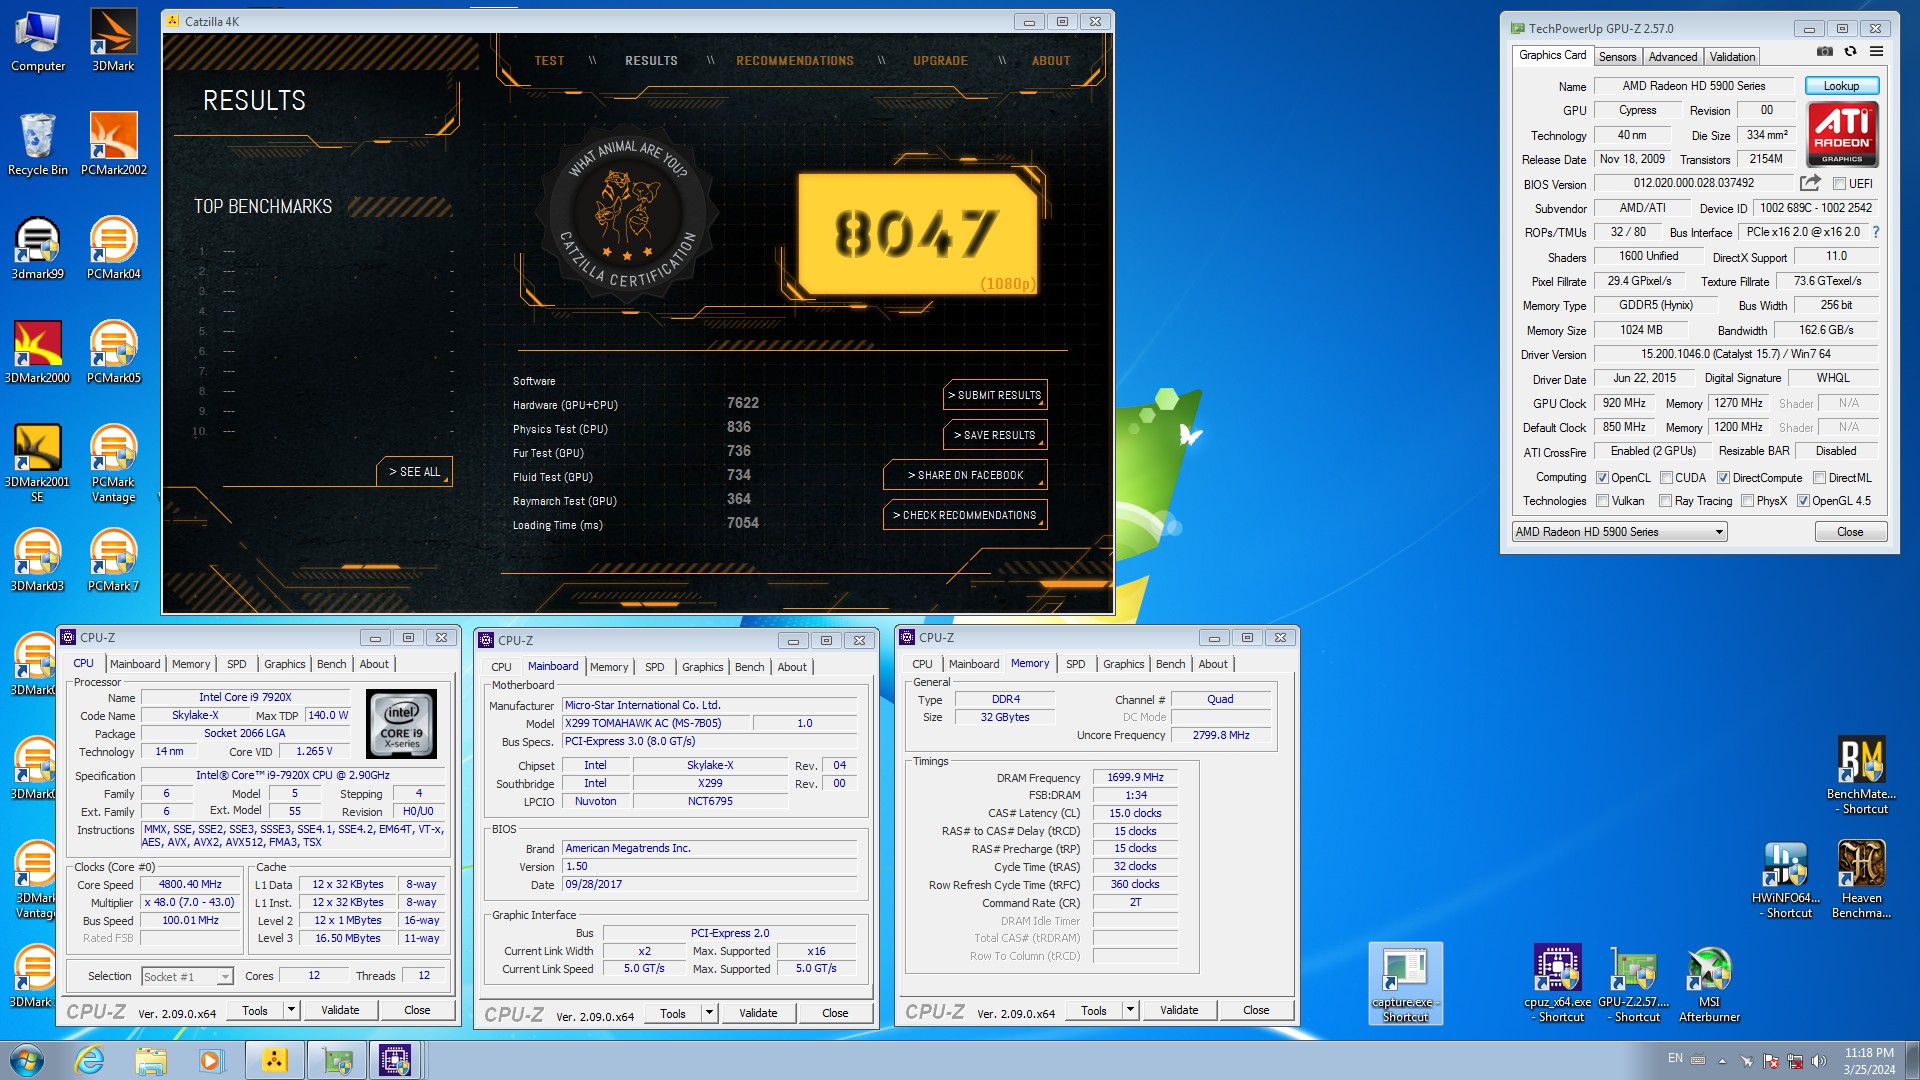Open the Socket #1 selection dropdown
This screenshot has height=1080, width=1920.
[187, 976]
